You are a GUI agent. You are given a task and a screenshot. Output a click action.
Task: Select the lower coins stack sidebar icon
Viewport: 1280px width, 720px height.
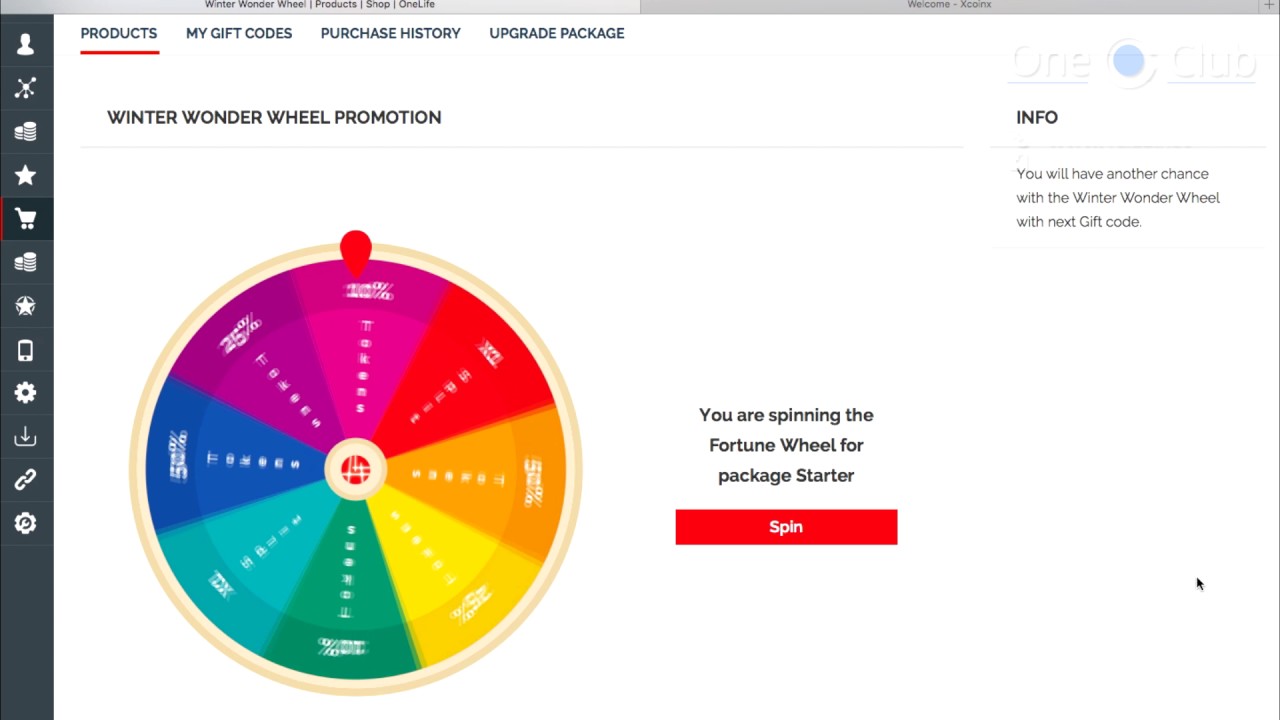(x=26, y=262)
